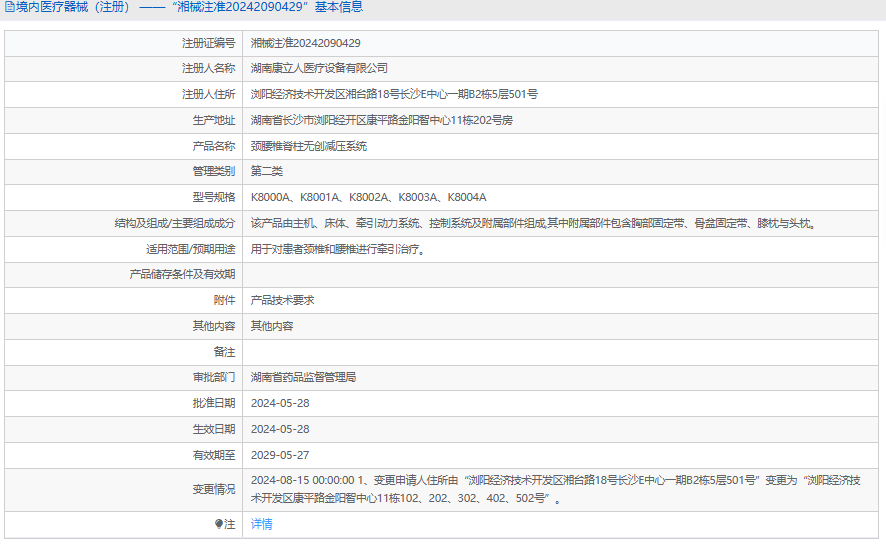Image resolution: width=886 pixels, height=546 pixels.
Task: Click the 适用范围/预期用途 label
Action: 190,249
